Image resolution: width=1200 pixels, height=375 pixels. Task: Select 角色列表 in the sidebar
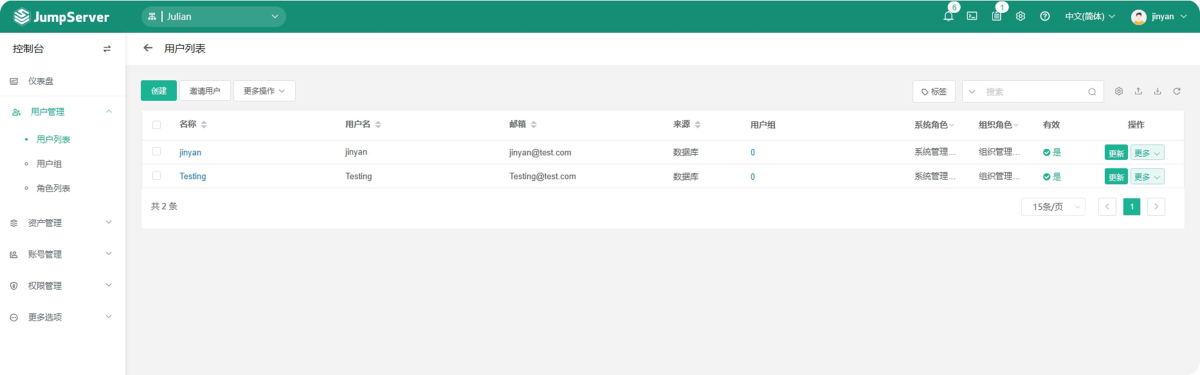[x=53, y=188]
